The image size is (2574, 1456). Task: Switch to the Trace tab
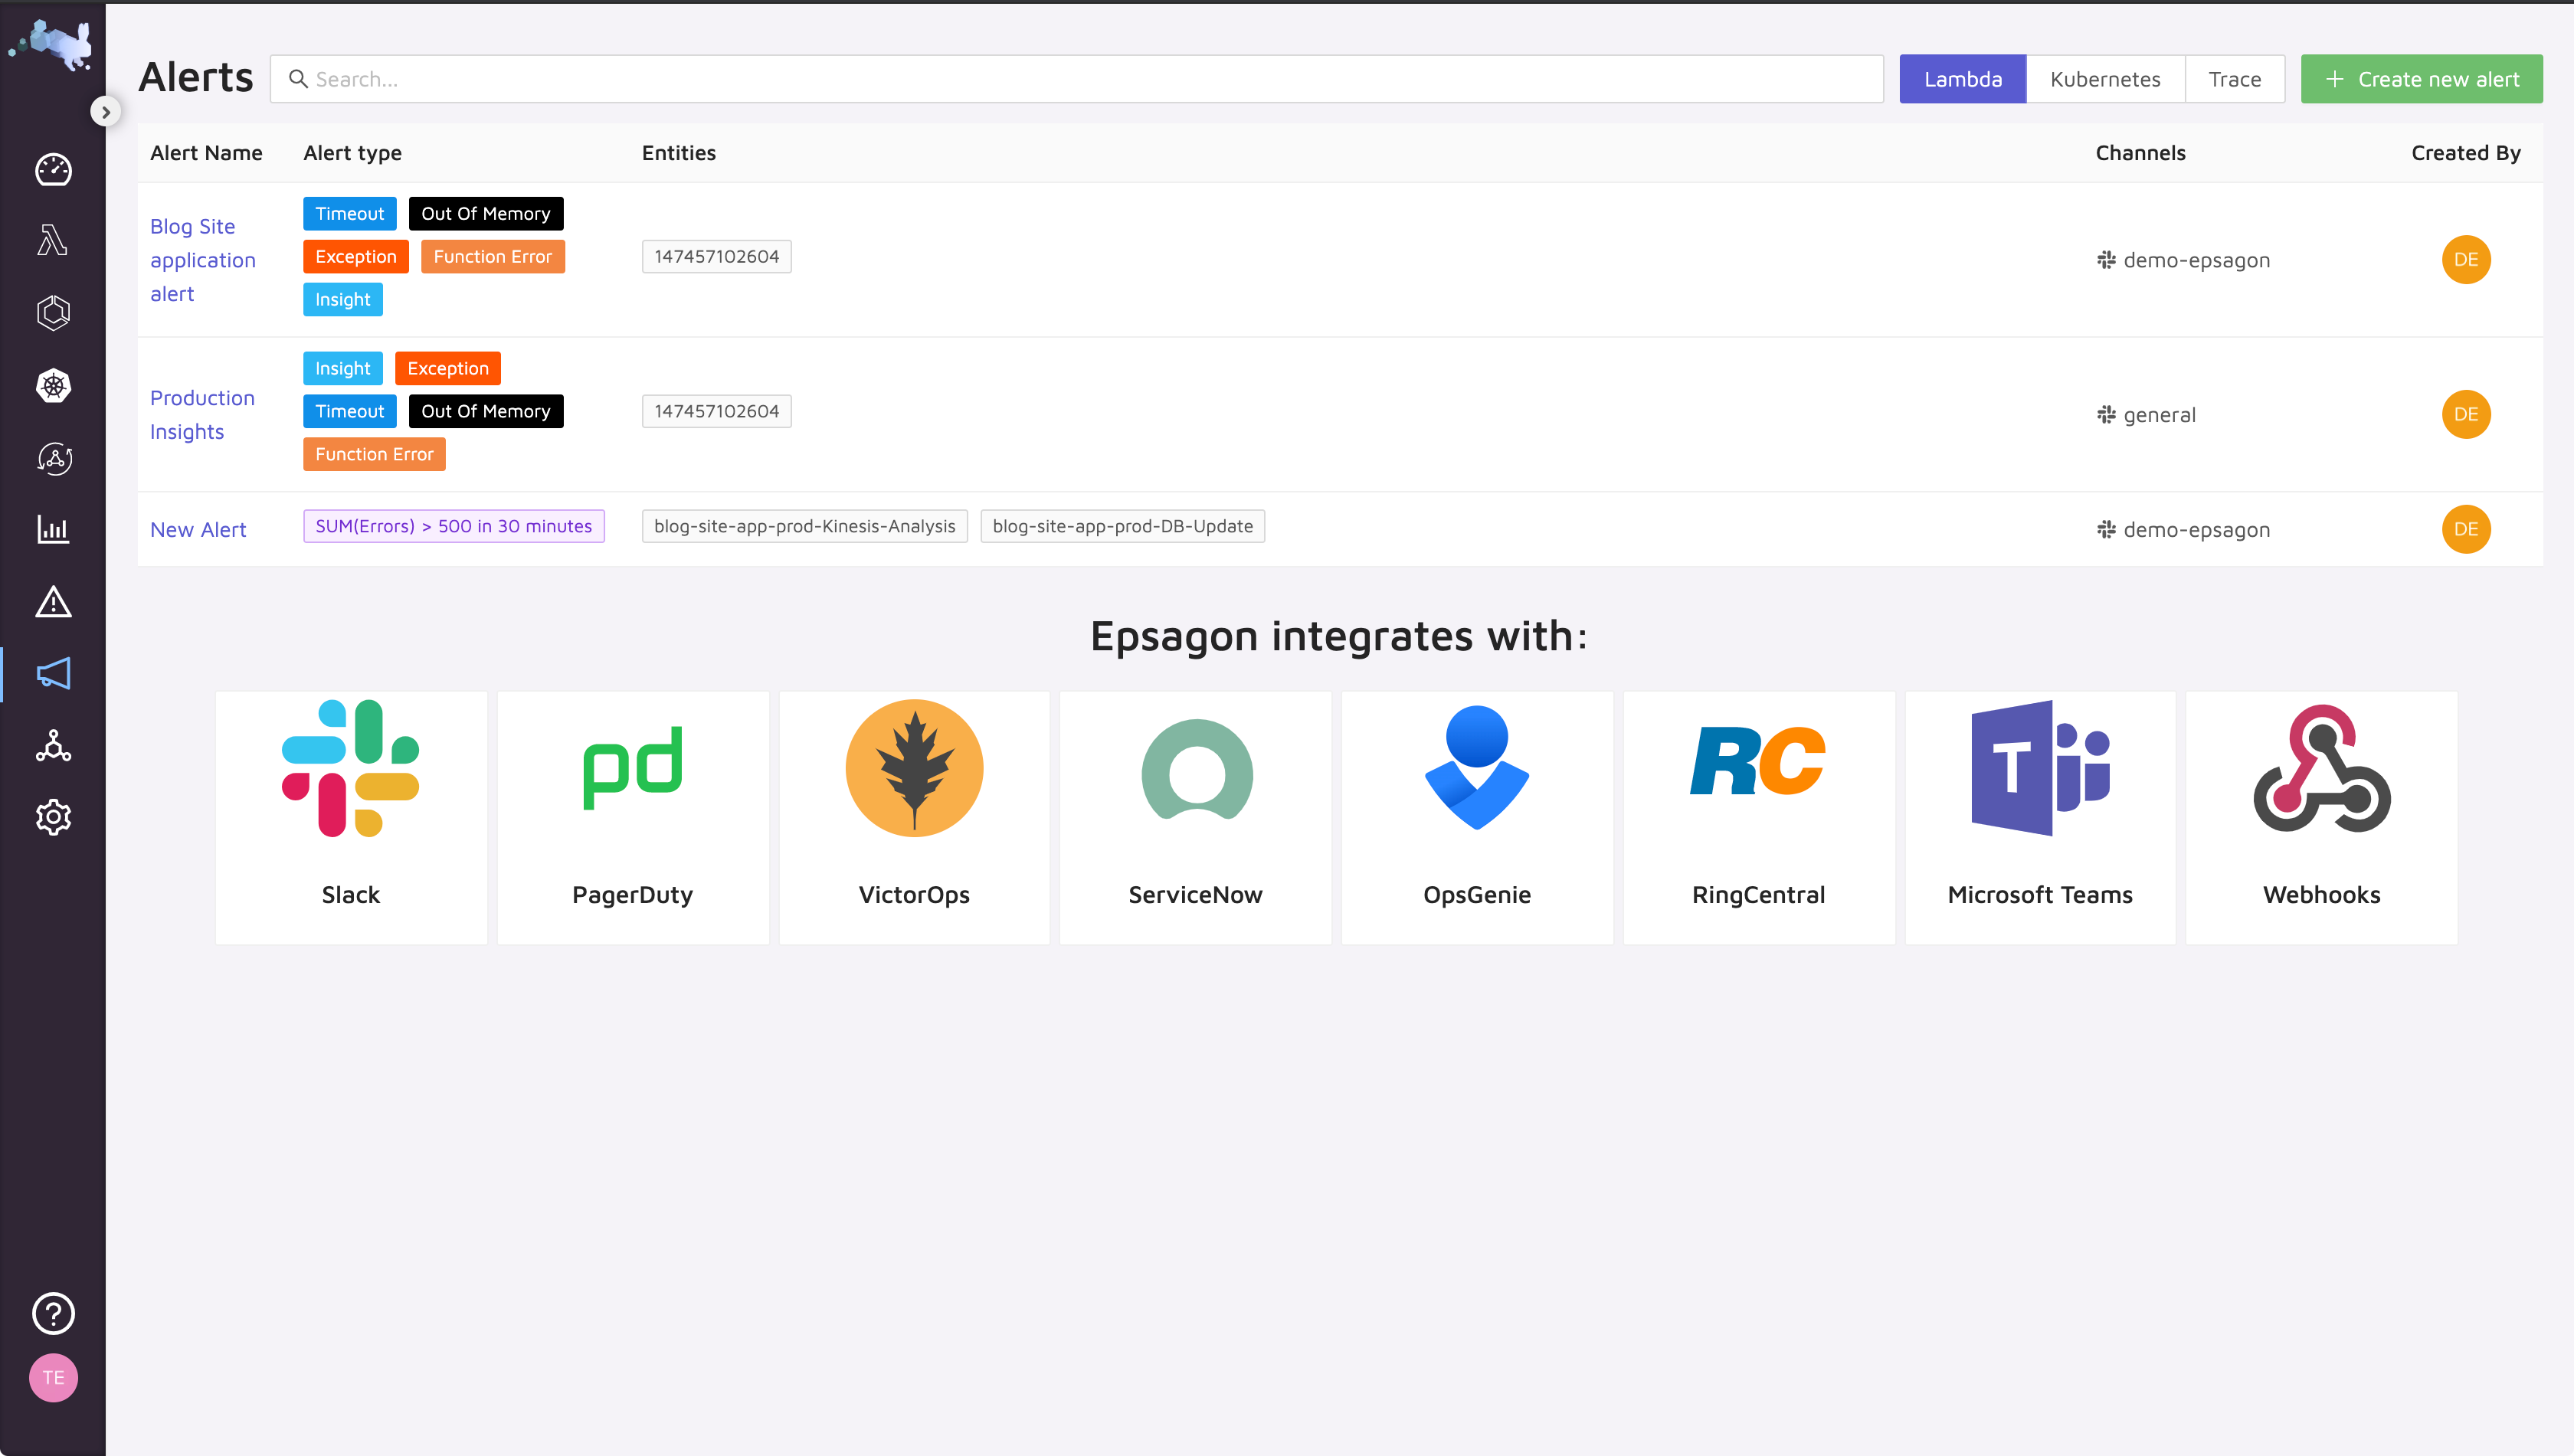[2234, 79]
